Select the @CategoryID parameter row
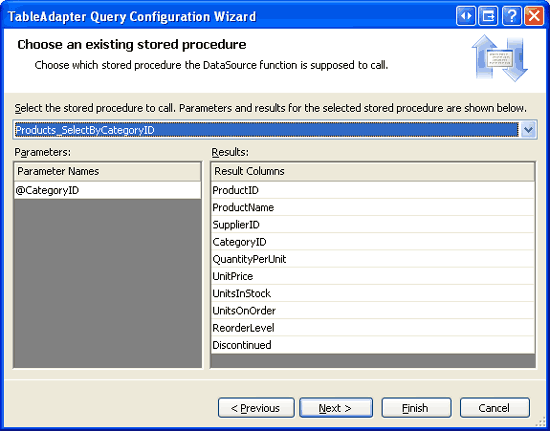The height and width of the screenshot is (431, 550). [x=107, y=190]
